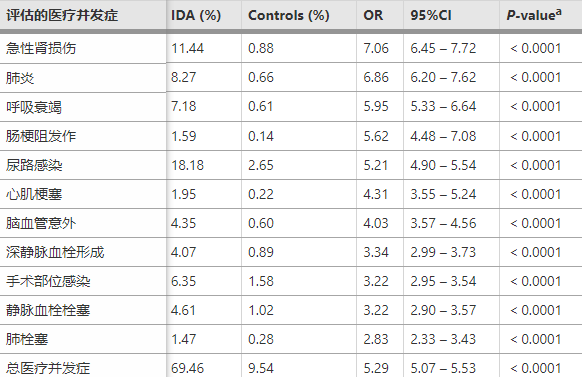Click the 肠梗阻发作 row label

(41, 136)
